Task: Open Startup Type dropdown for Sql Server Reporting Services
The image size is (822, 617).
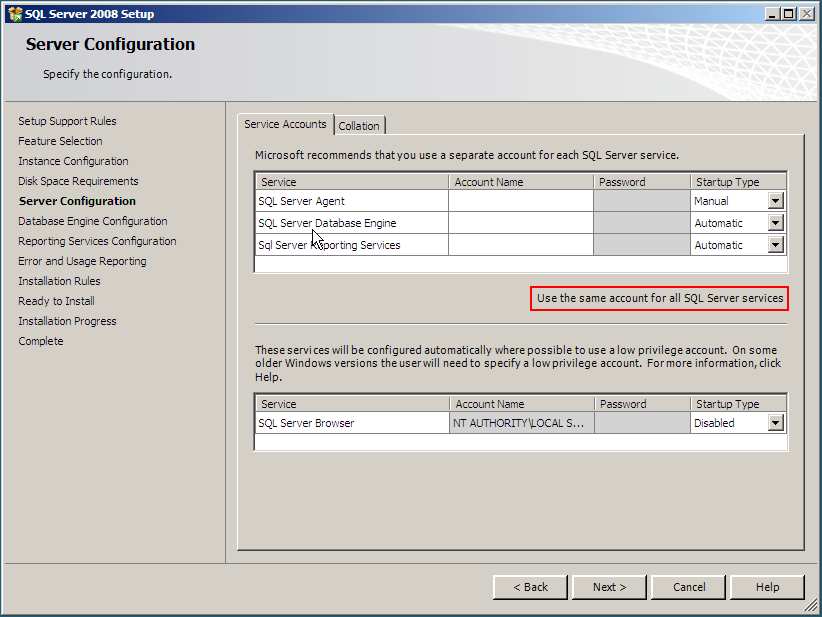Action: [x=775, y=245]
